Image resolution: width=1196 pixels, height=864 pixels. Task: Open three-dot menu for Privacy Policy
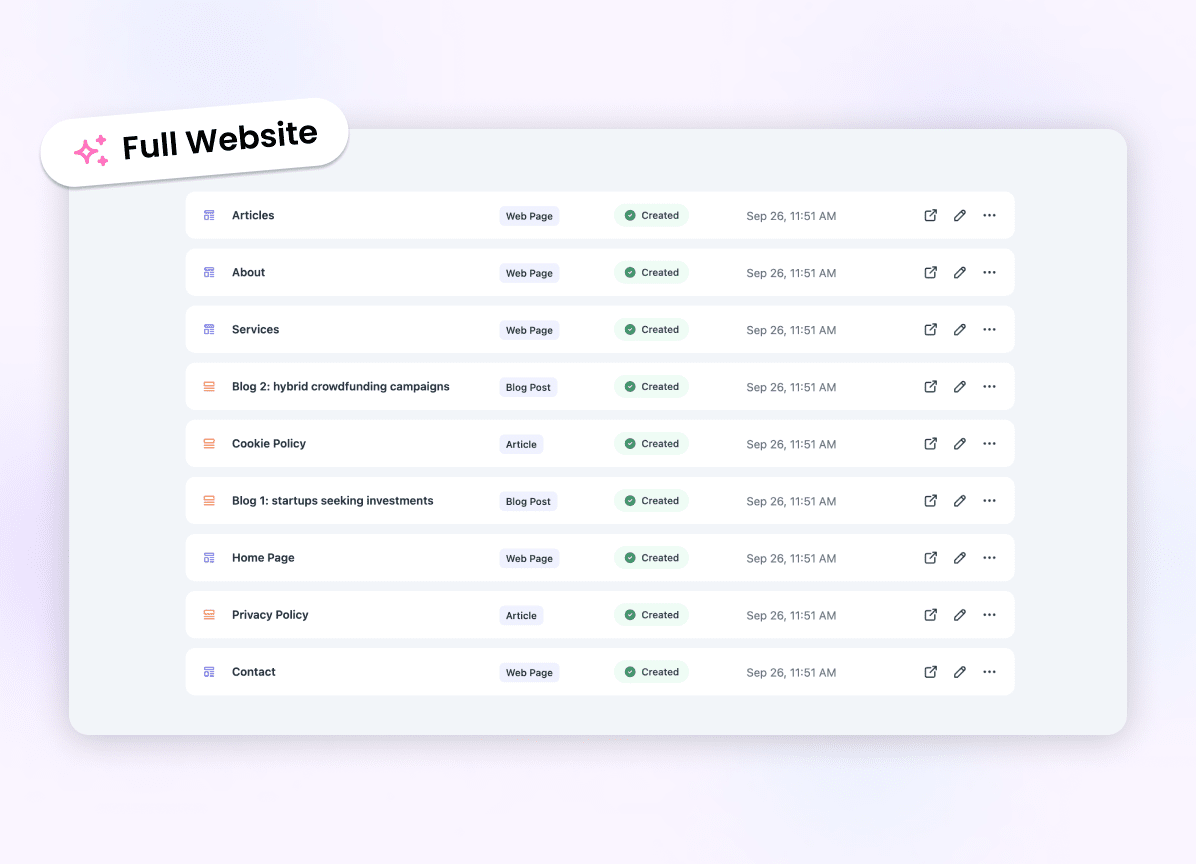pos(989,615)
